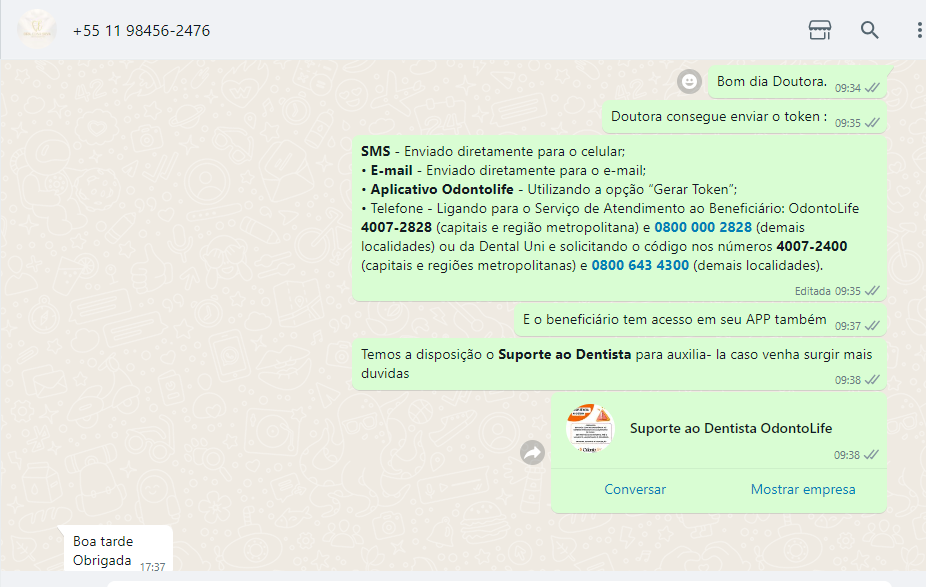Click the bold 'Aplicativo Odontolife' text
The image size is (926, 587).
pyautogui.click(x=442, y=190)
